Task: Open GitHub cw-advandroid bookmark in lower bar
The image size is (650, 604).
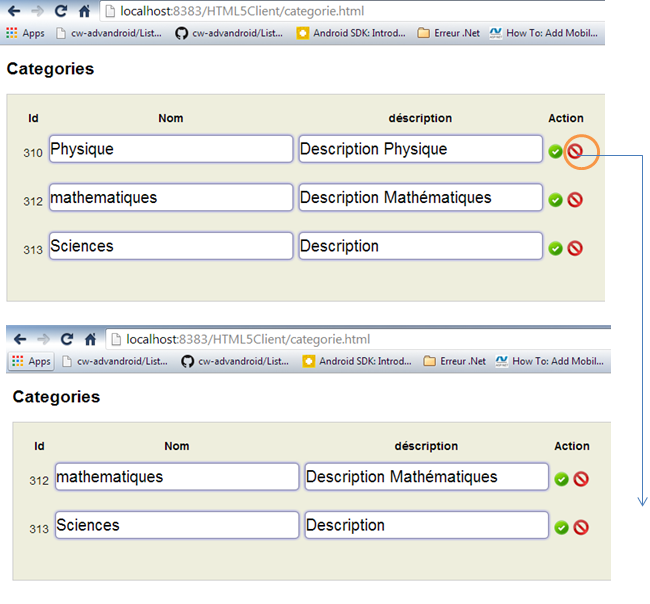Action: coord(235,361)
